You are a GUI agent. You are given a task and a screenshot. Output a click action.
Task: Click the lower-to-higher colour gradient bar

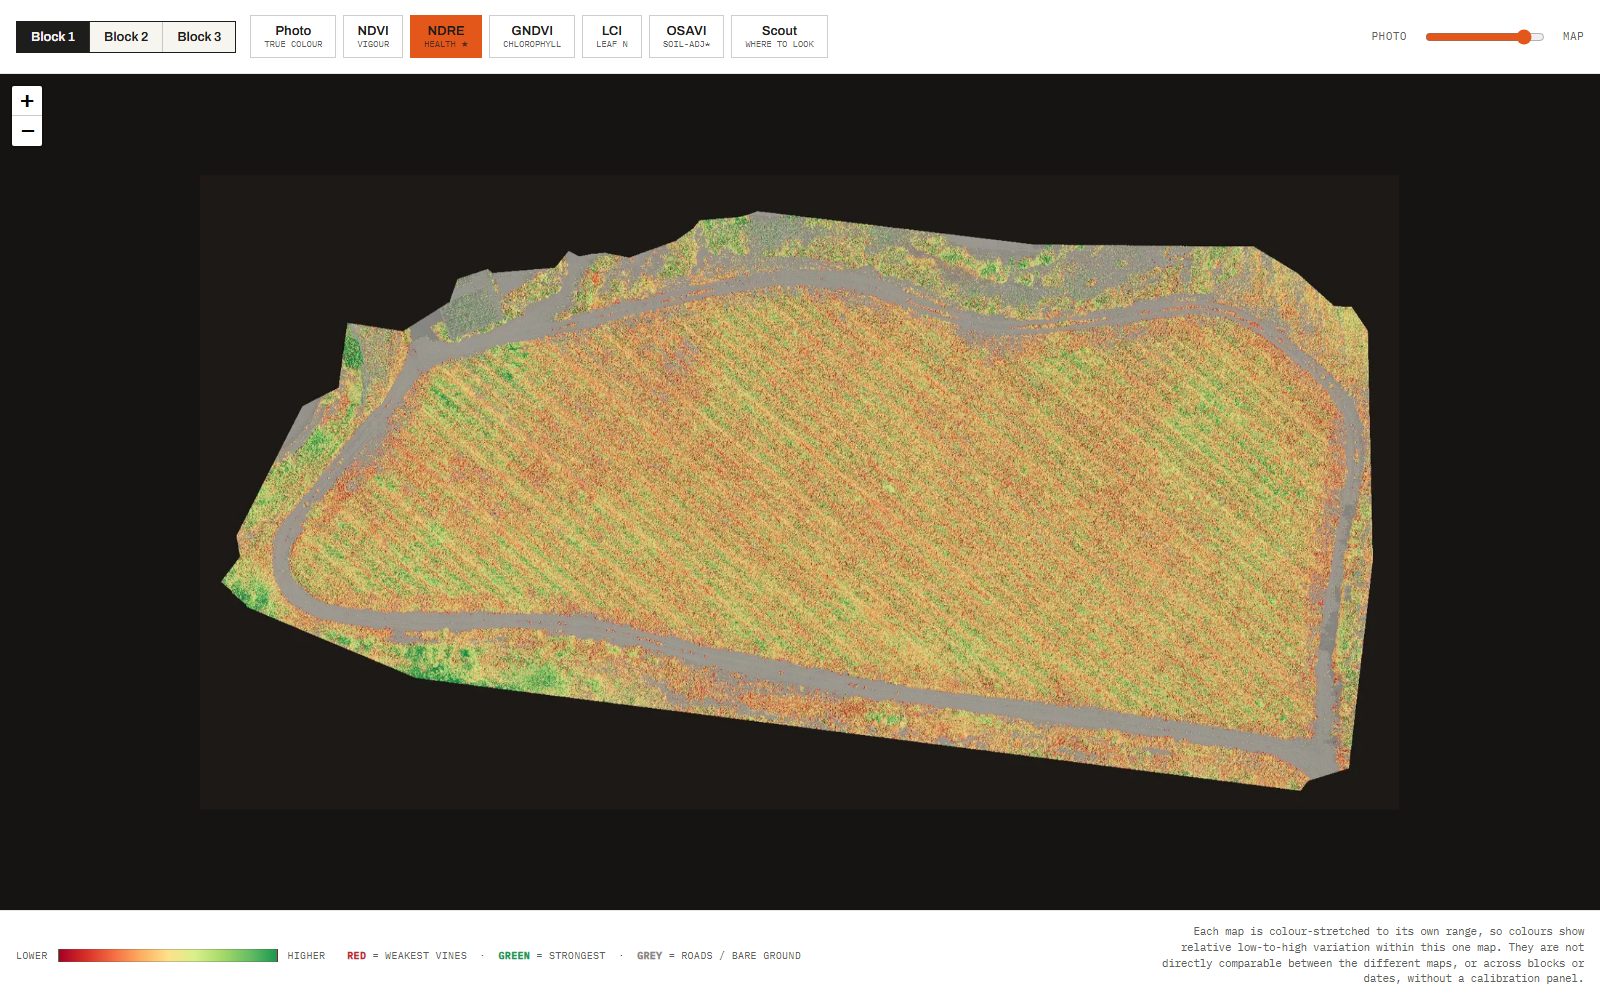(168, 956)
